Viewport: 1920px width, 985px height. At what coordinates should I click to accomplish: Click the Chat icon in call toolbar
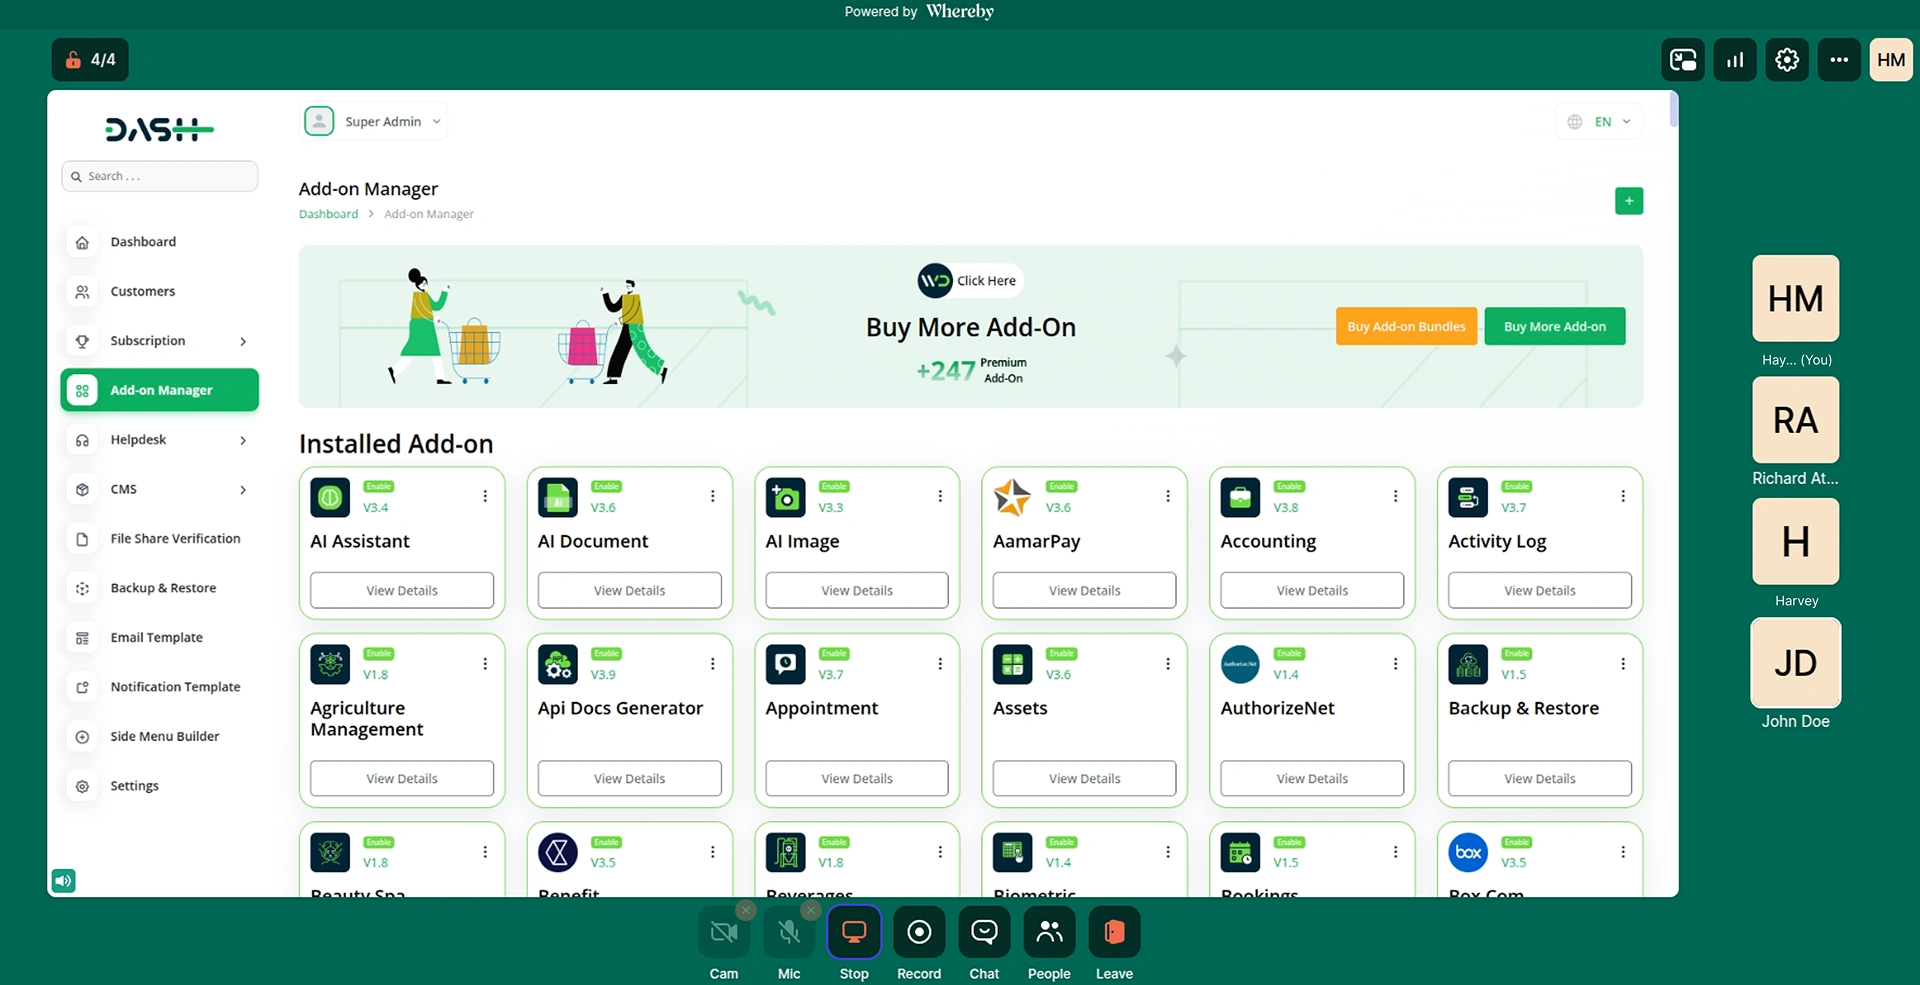(984, 932)
